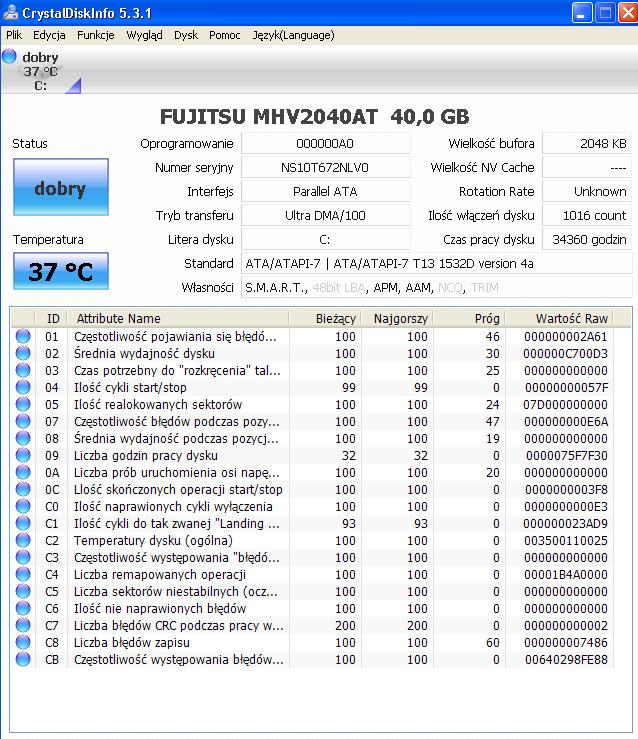Click the status orb of attribute C8
Viewport: 638px width, 739px height.
[x=23, y=642]
